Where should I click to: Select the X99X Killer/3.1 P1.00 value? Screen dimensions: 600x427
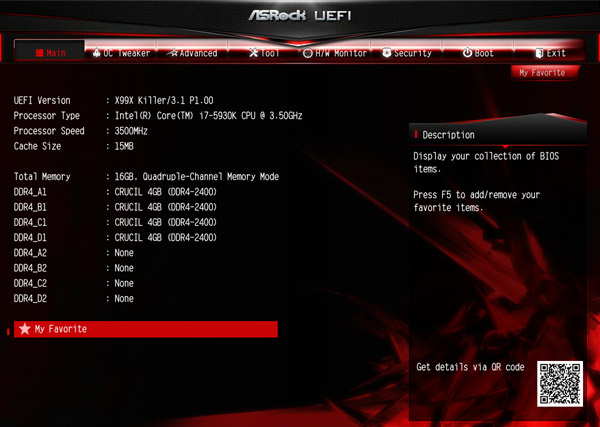point(164,101)
